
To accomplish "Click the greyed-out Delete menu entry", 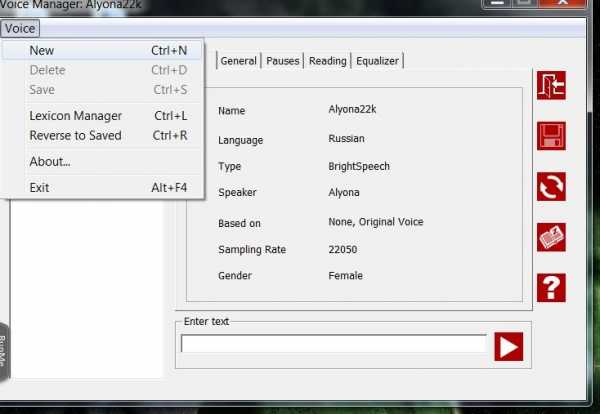I will (x=47, y=70).
